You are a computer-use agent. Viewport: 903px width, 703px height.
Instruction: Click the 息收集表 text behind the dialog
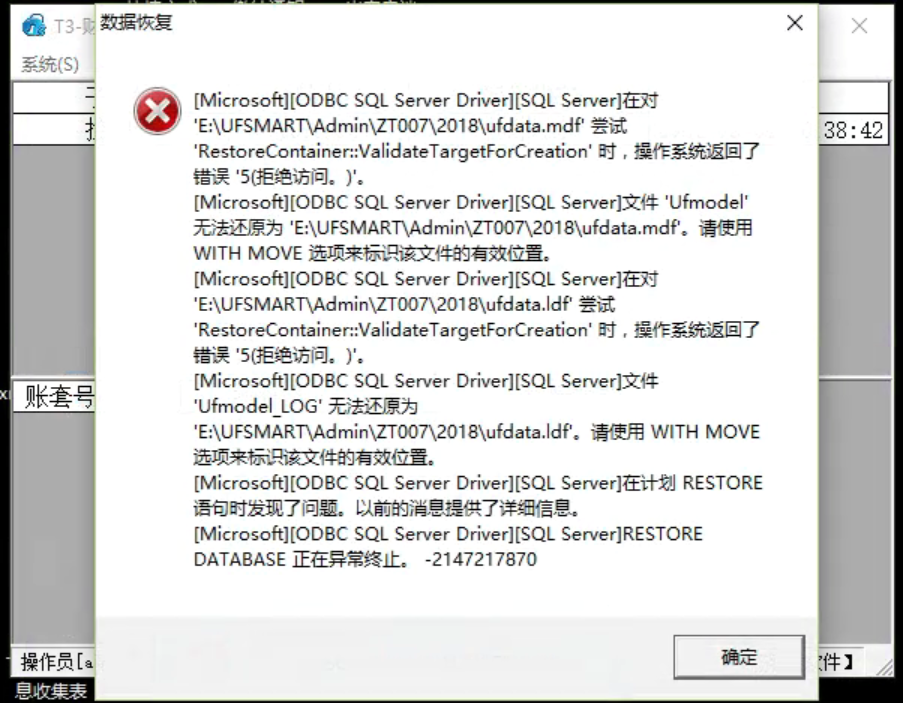pyautogui.click(x=51, y=690)
